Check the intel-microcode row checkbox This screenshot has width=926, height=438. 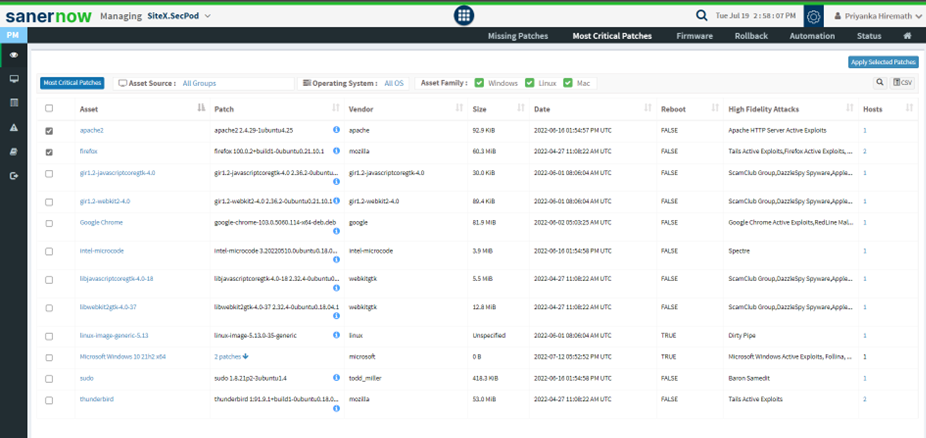(x=49, y=251)
